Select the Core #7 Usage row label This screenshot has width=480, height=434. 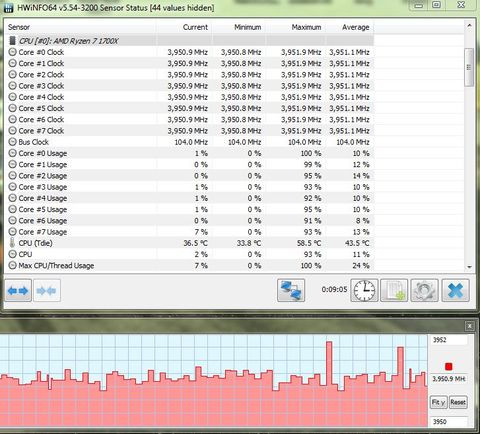[43, 232]
